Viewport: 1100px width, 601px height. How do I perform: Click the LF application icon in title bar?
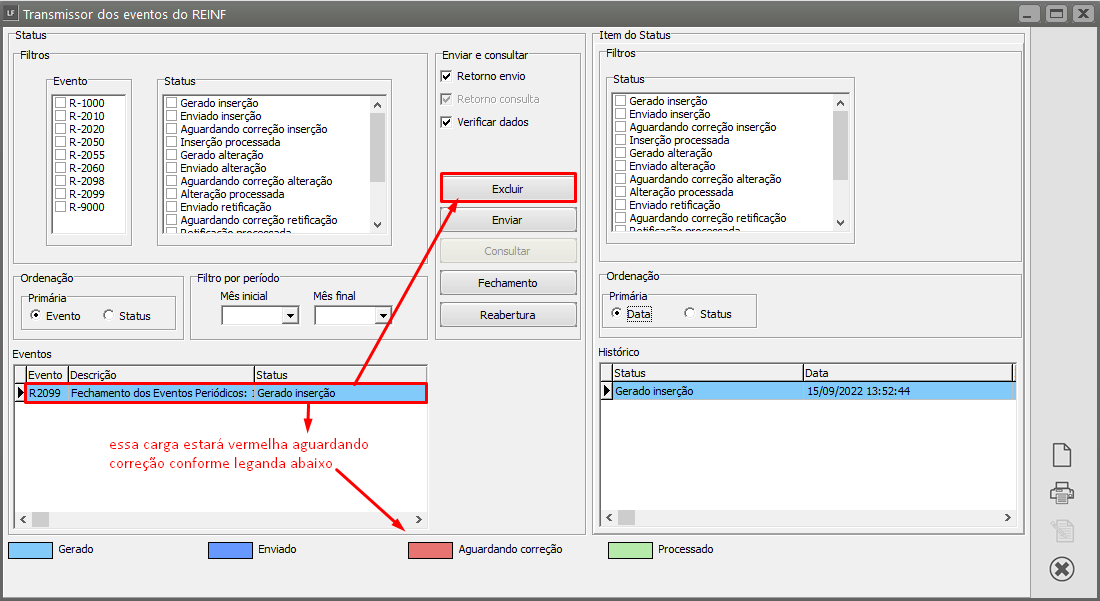[x=10, y=14]
